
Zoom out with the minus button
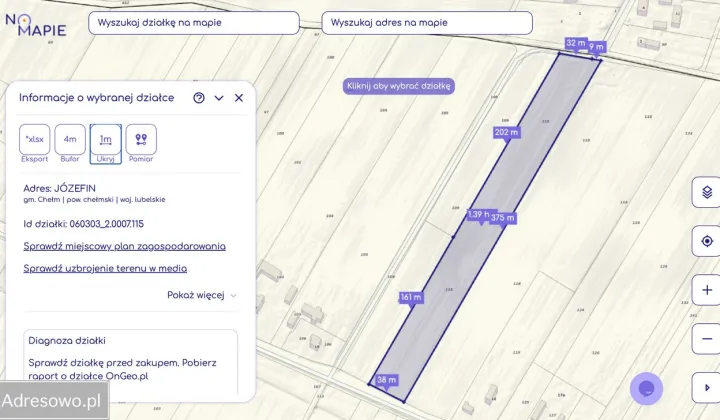707,338
